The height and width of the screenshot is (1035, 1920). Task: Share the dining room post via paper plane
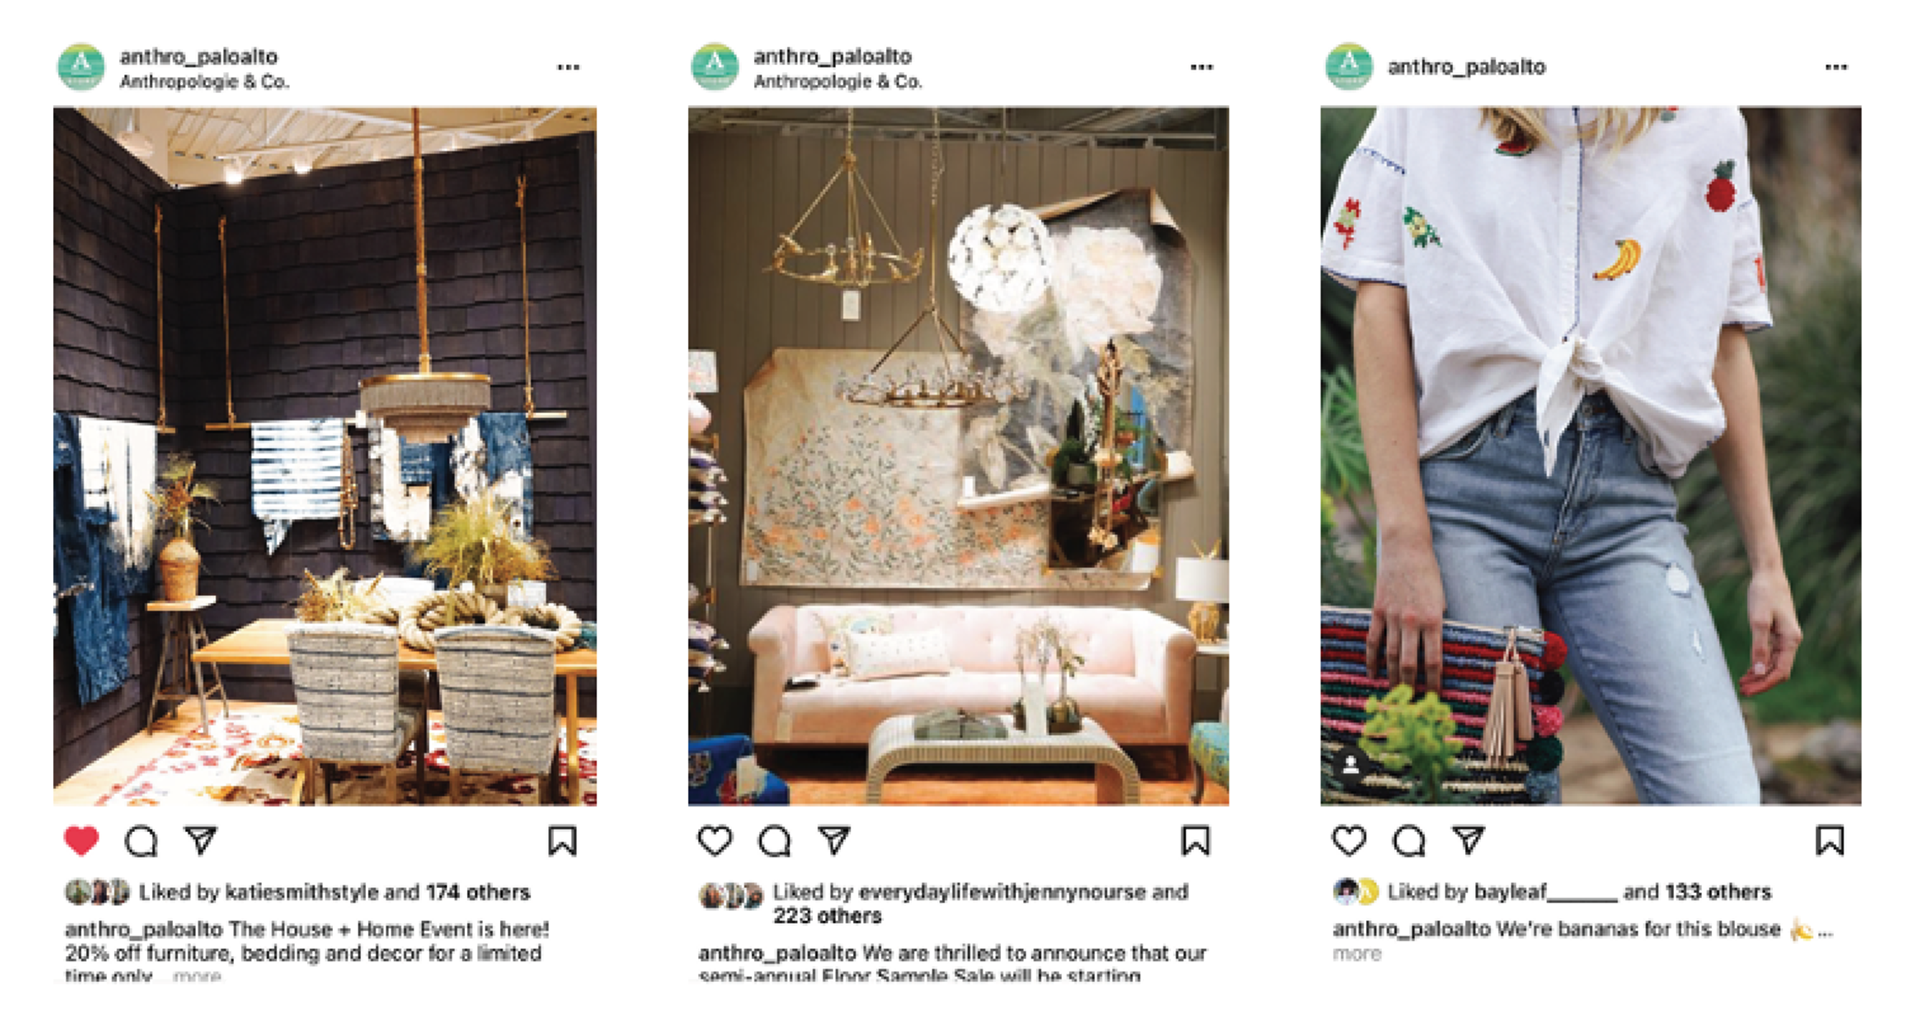pyautogui.click(x=201, y=840)
